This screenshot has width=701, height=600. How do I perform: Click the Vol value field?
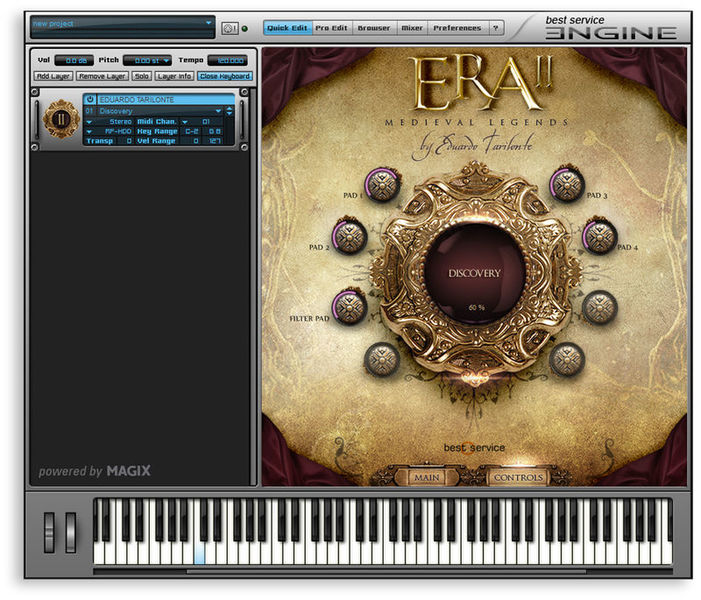pyautogui.click(x=74, y=60)
